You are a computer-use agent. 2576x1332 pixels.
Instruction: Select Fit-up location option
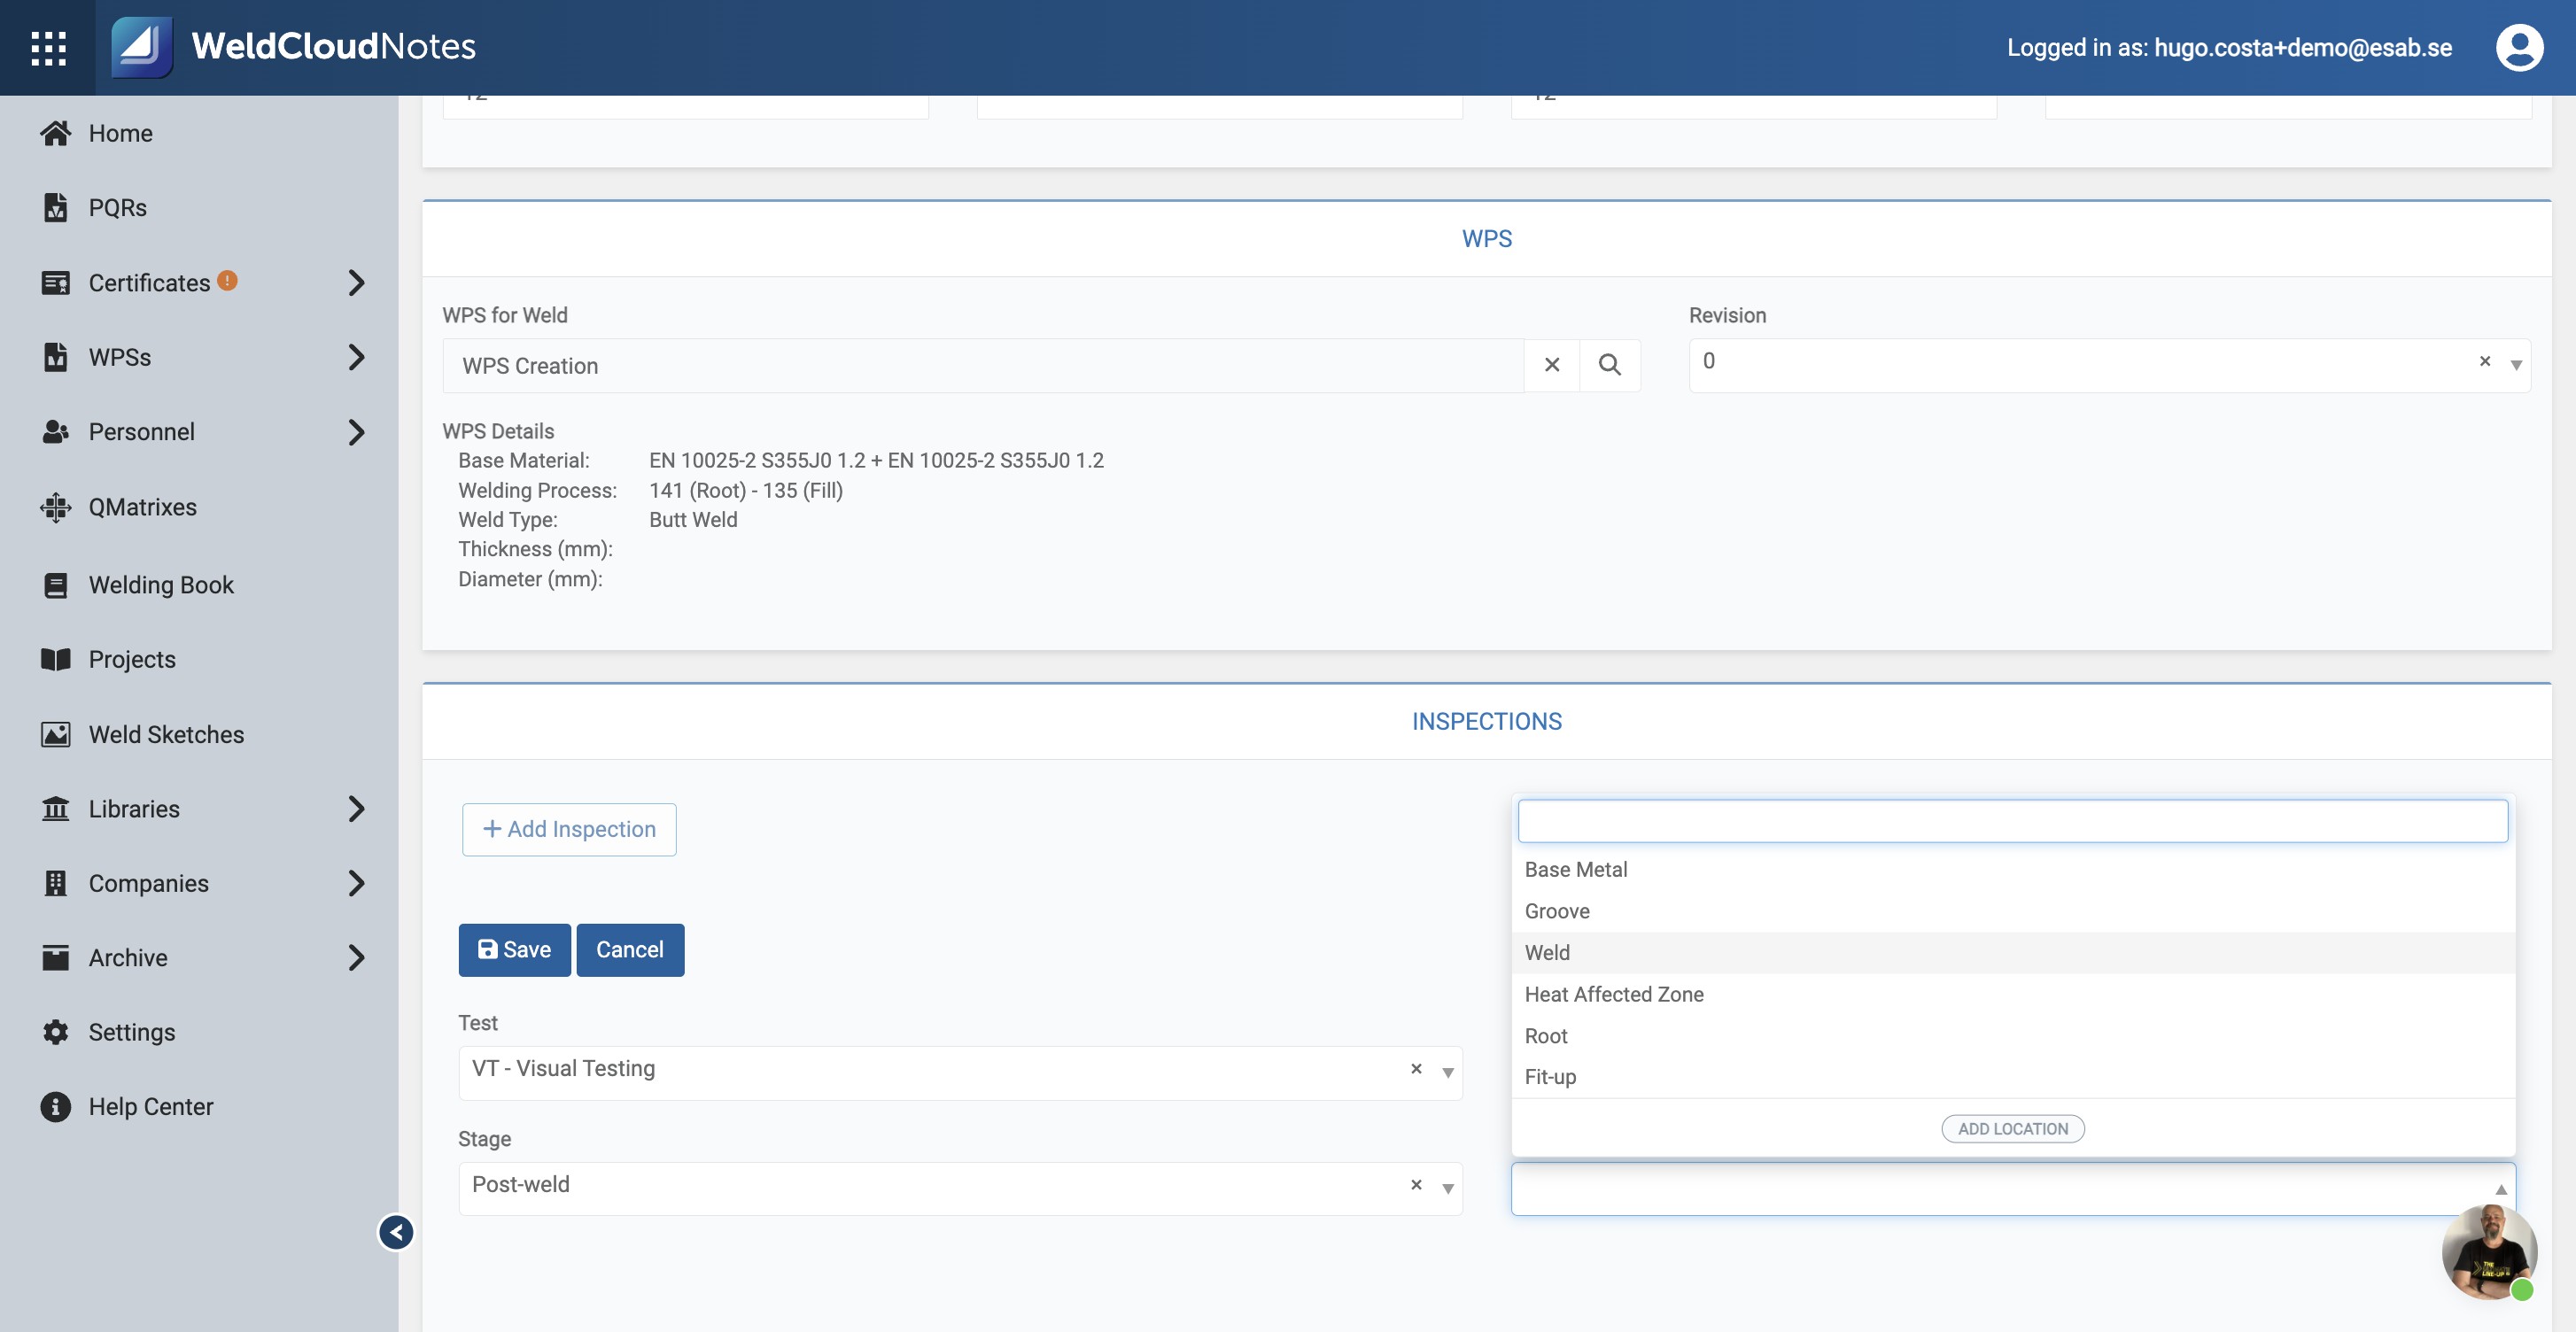click(2013, 1077)
